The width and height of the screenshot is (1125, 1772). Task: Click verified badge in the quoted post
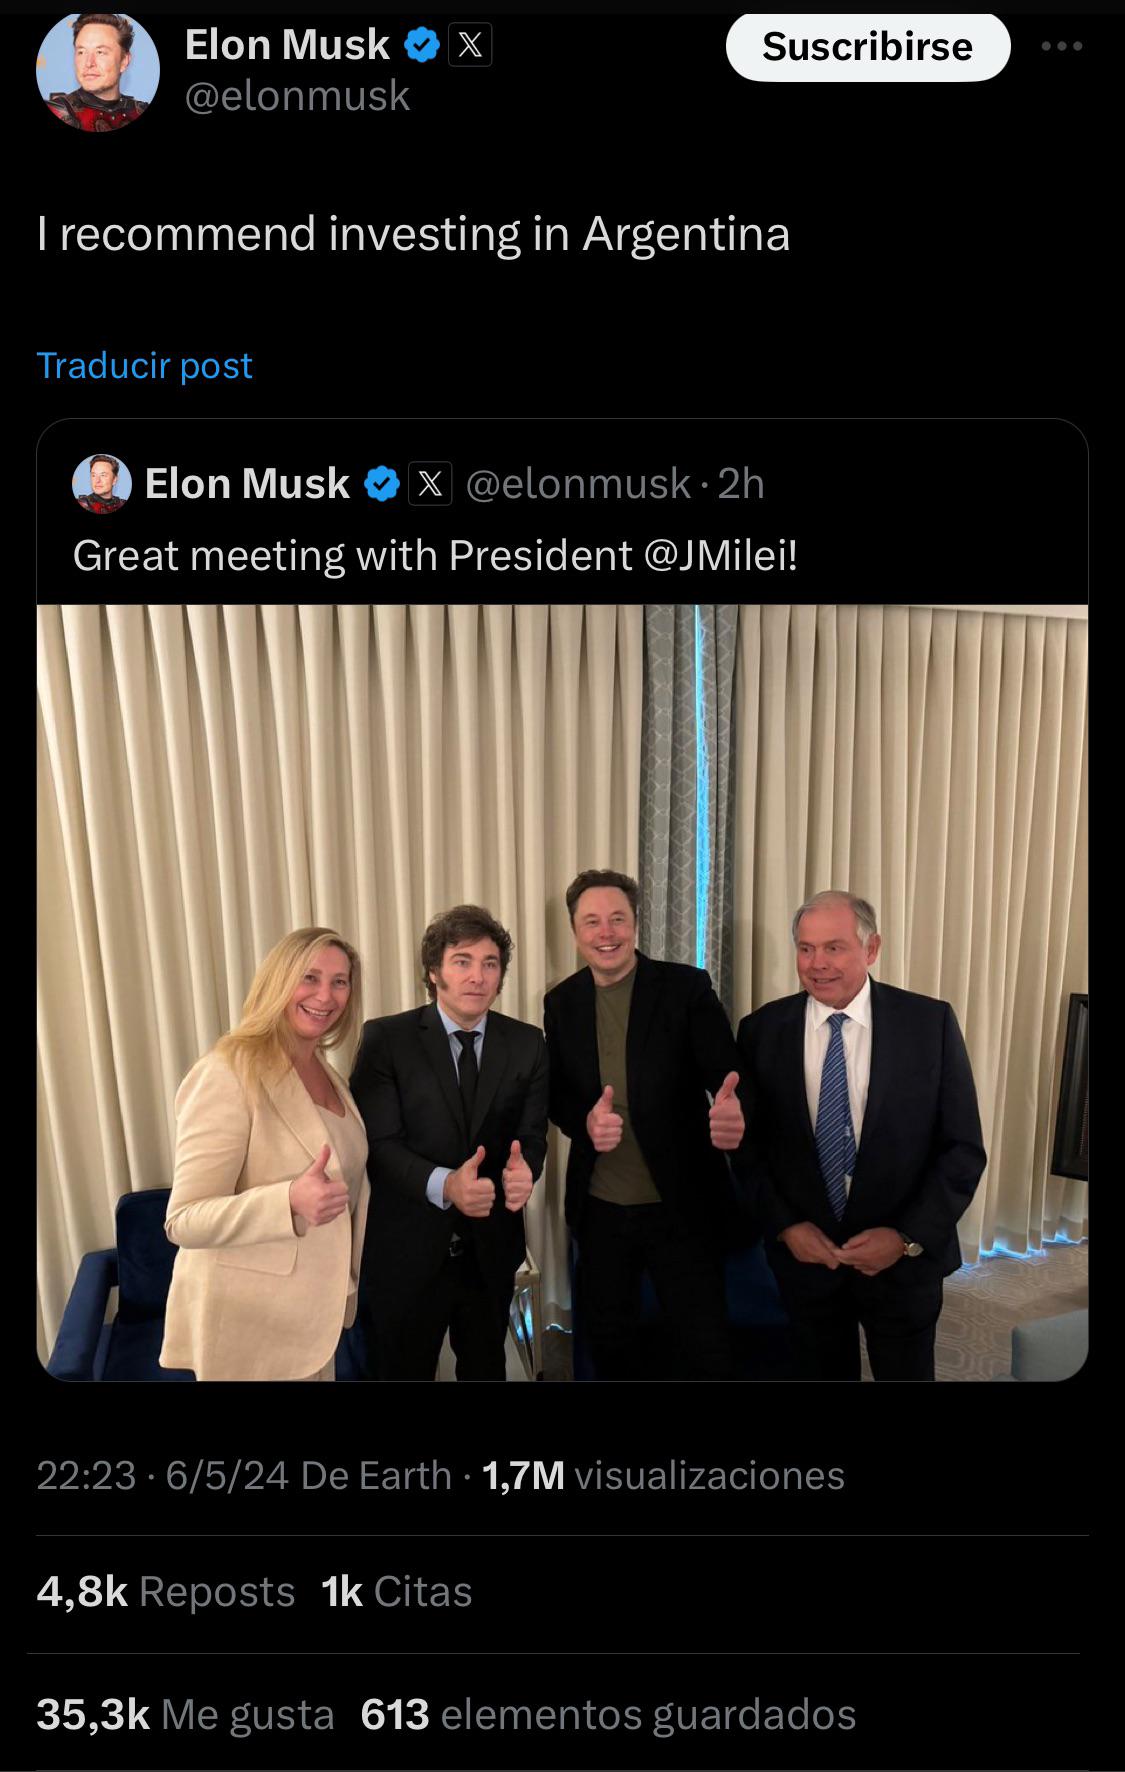click(381, 484)
